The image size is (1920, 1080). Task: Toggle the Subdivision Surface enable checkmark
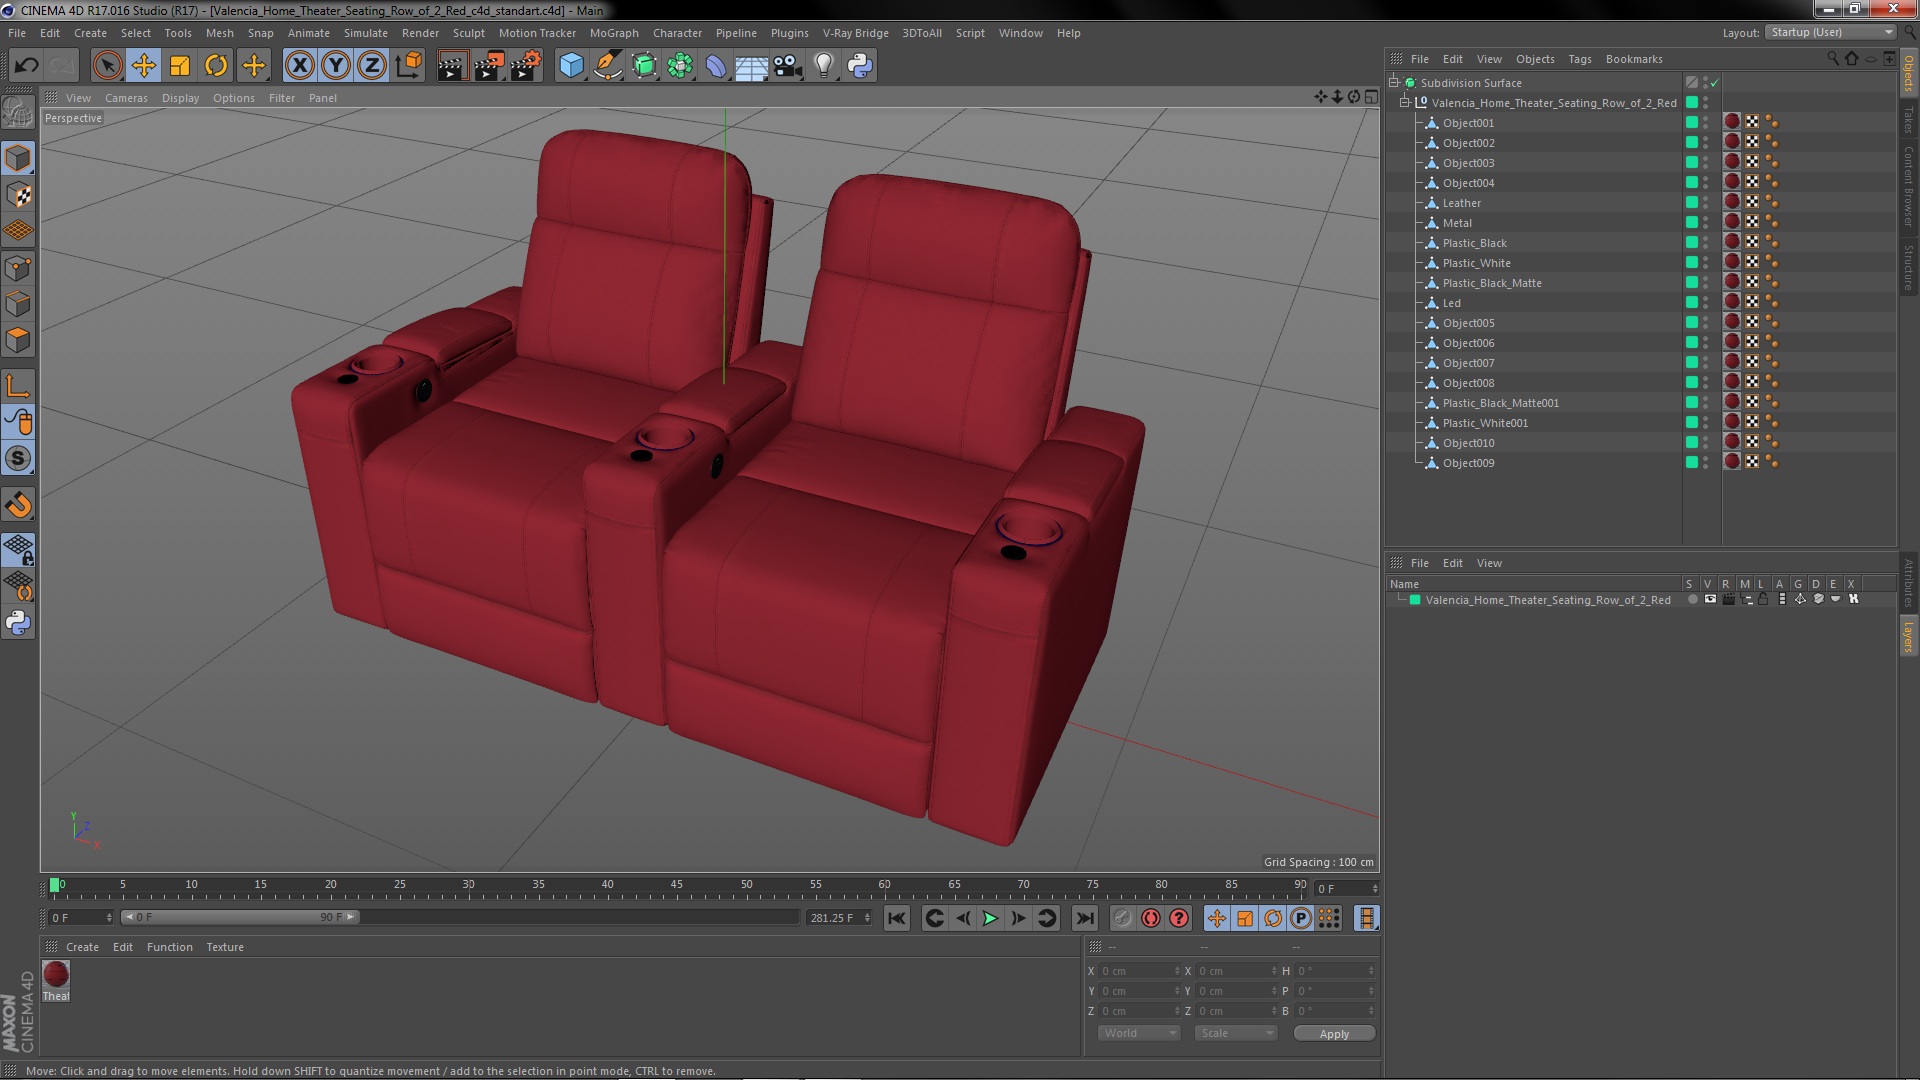[1715, 83]
